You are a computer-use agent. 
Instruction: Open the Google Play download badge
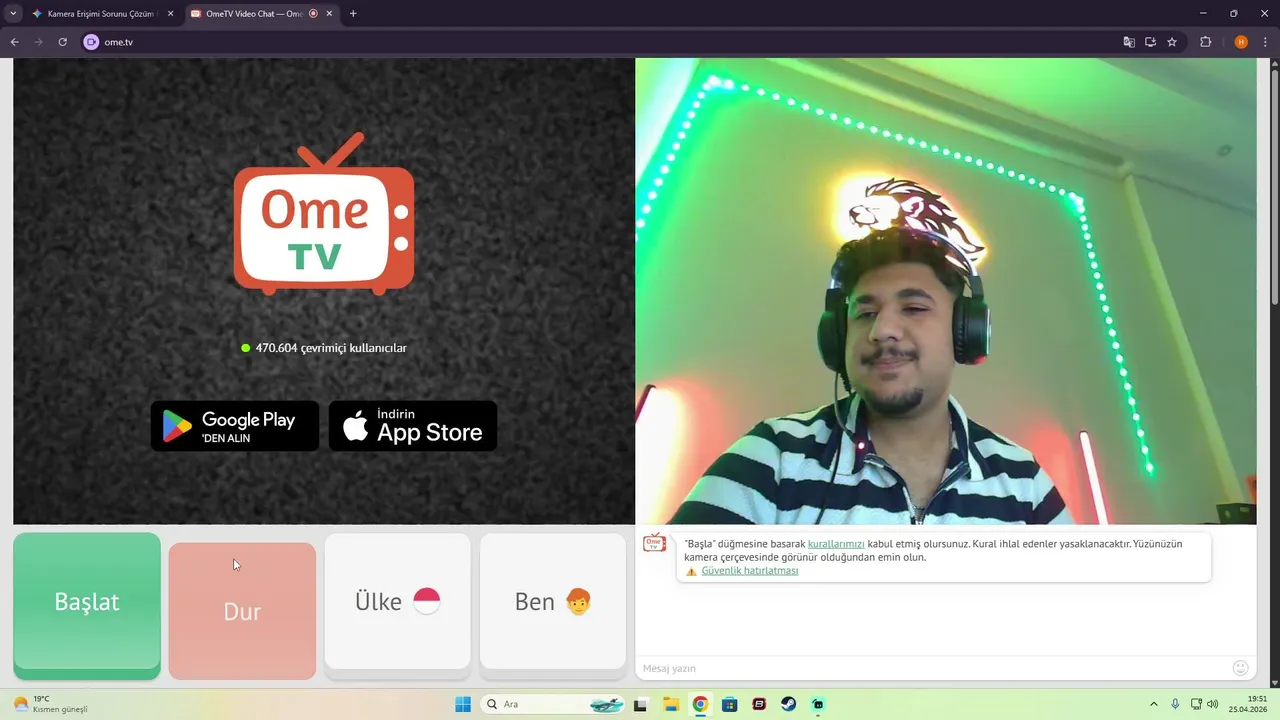click(x=235, y=426)
